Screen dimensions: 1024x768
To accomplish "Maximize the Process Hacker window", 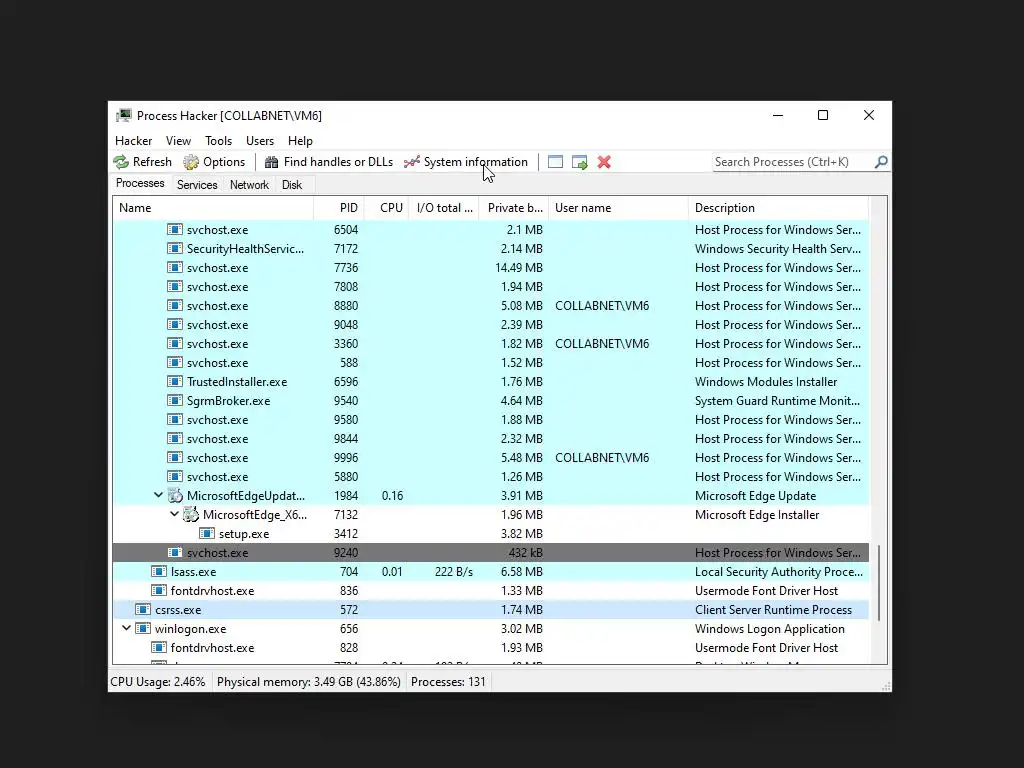I will [x=823, y=115].
